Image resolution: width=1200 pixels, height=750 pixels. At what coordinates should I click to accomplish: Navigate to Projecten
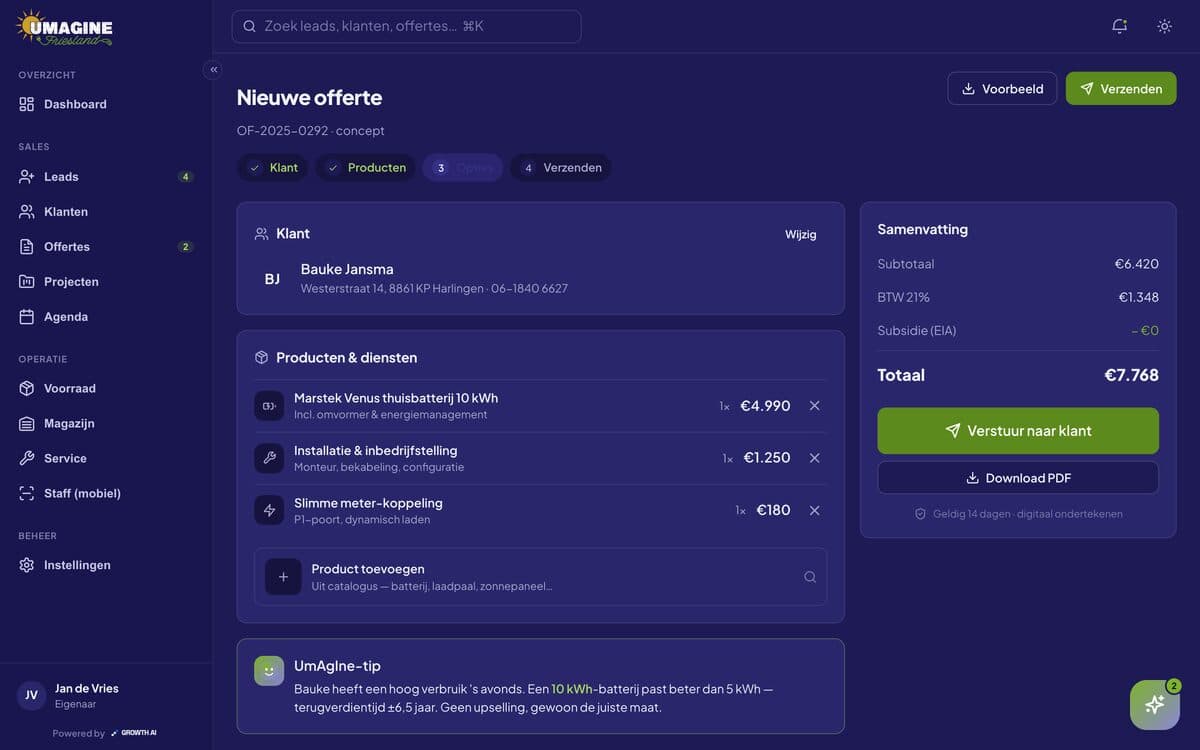coord(106,281)
